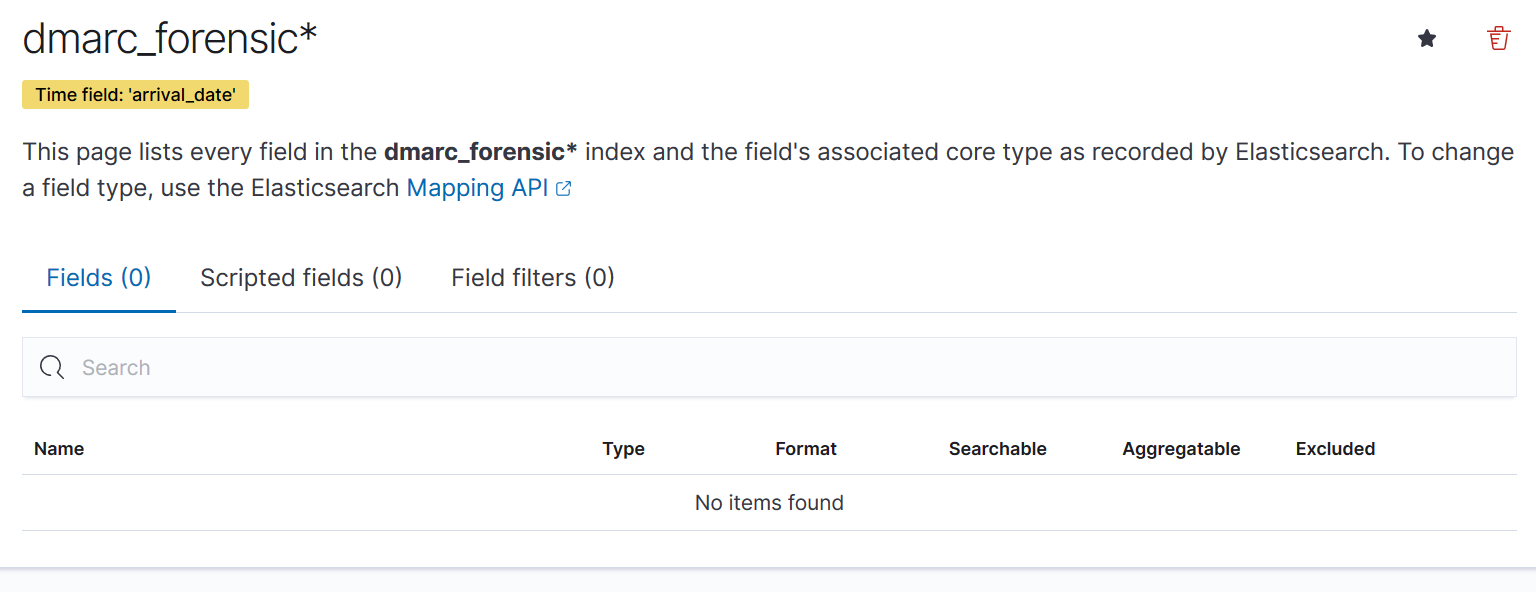Open the Mapping API link

click(477, 188)
